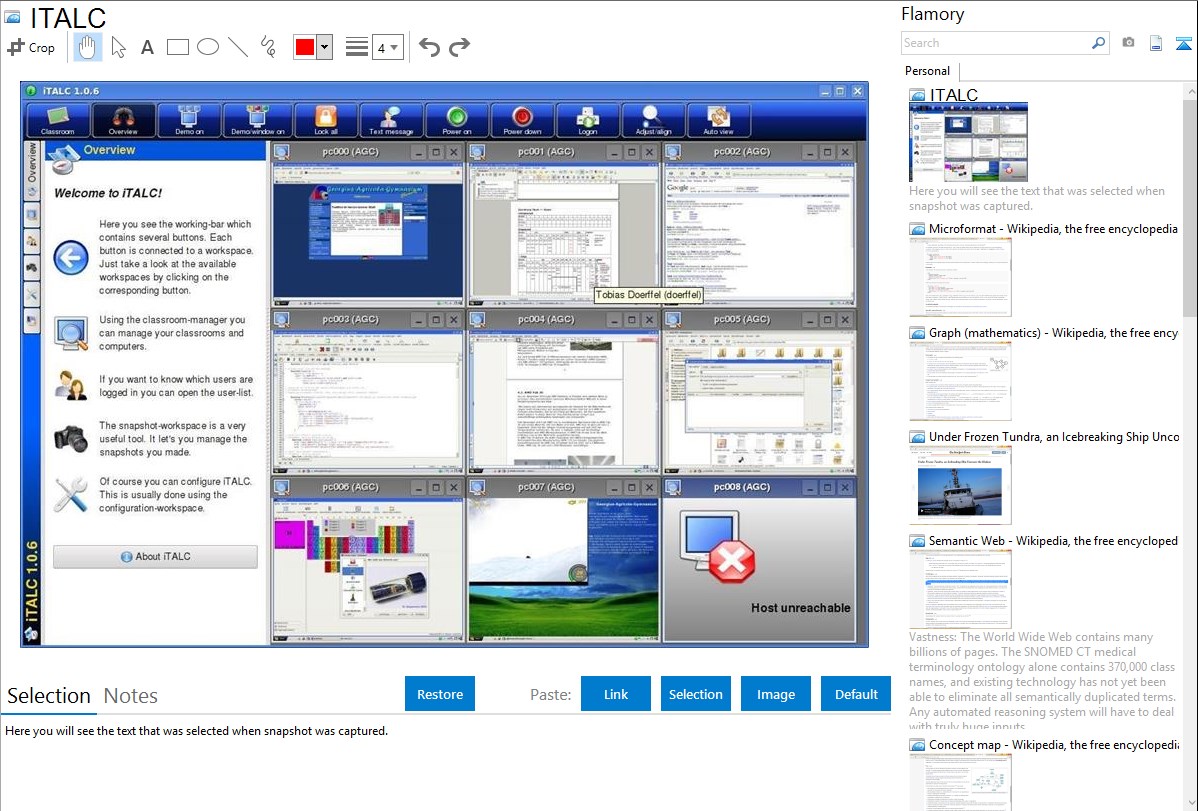
Task: Activate the hand pan tool
Action: (x=87, y=47)
